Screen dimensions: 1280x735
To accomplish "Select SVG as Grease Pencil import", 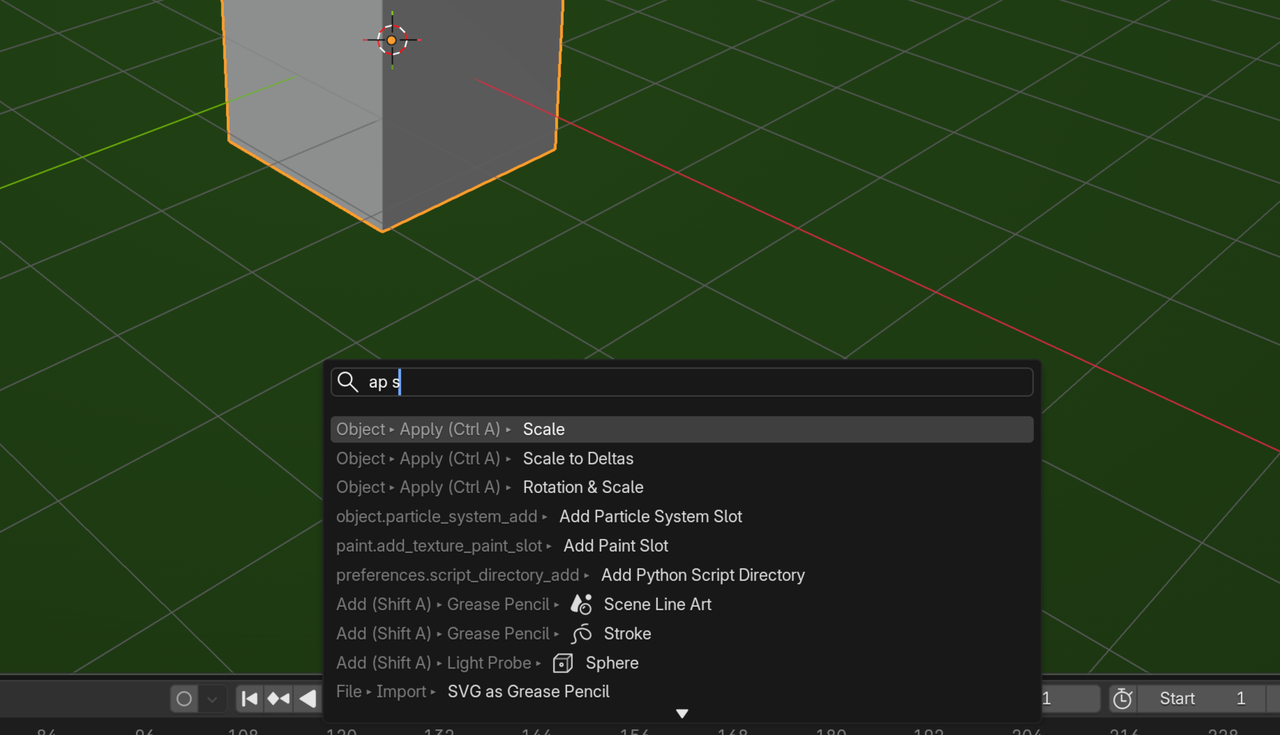I will click(x=682, y=691).
